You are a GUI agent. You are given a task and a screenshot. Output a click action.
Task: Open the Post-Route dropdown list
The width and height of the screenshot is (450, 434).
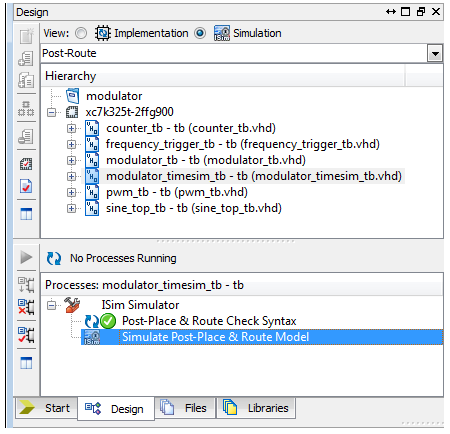coord(435,54)
